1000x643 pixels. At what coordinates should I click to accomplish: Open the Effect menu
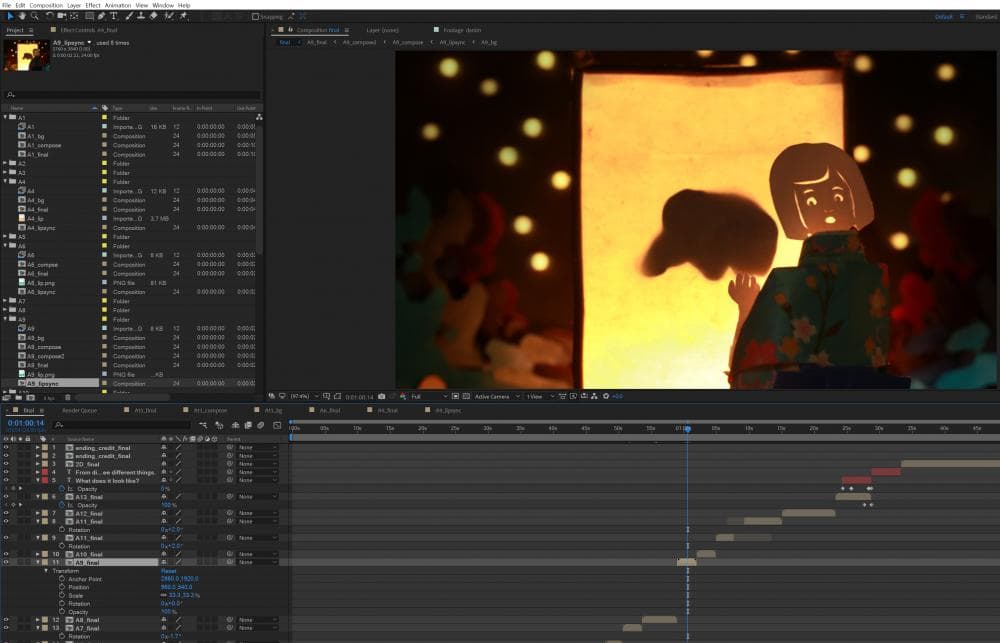93,5
